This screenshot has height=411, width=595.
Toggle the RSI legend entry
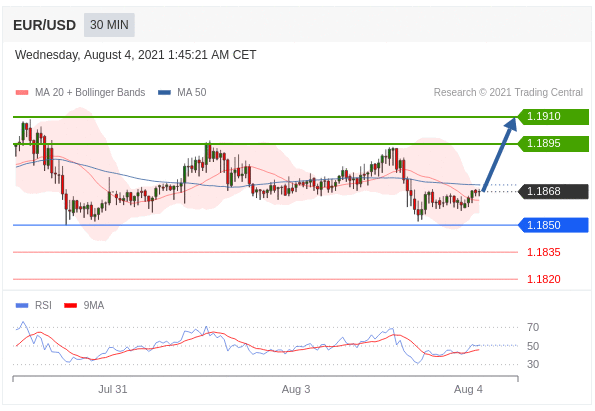pyautogui.click(x=34, y=305)
